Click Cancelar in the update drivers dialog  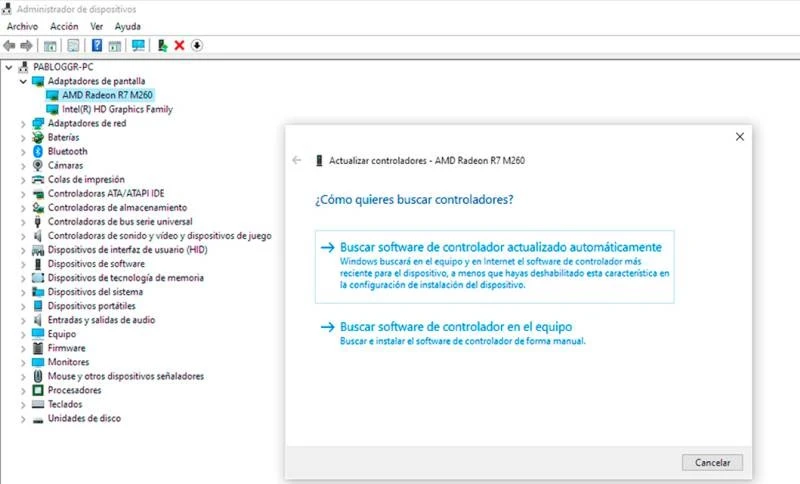tap(712, 463)
